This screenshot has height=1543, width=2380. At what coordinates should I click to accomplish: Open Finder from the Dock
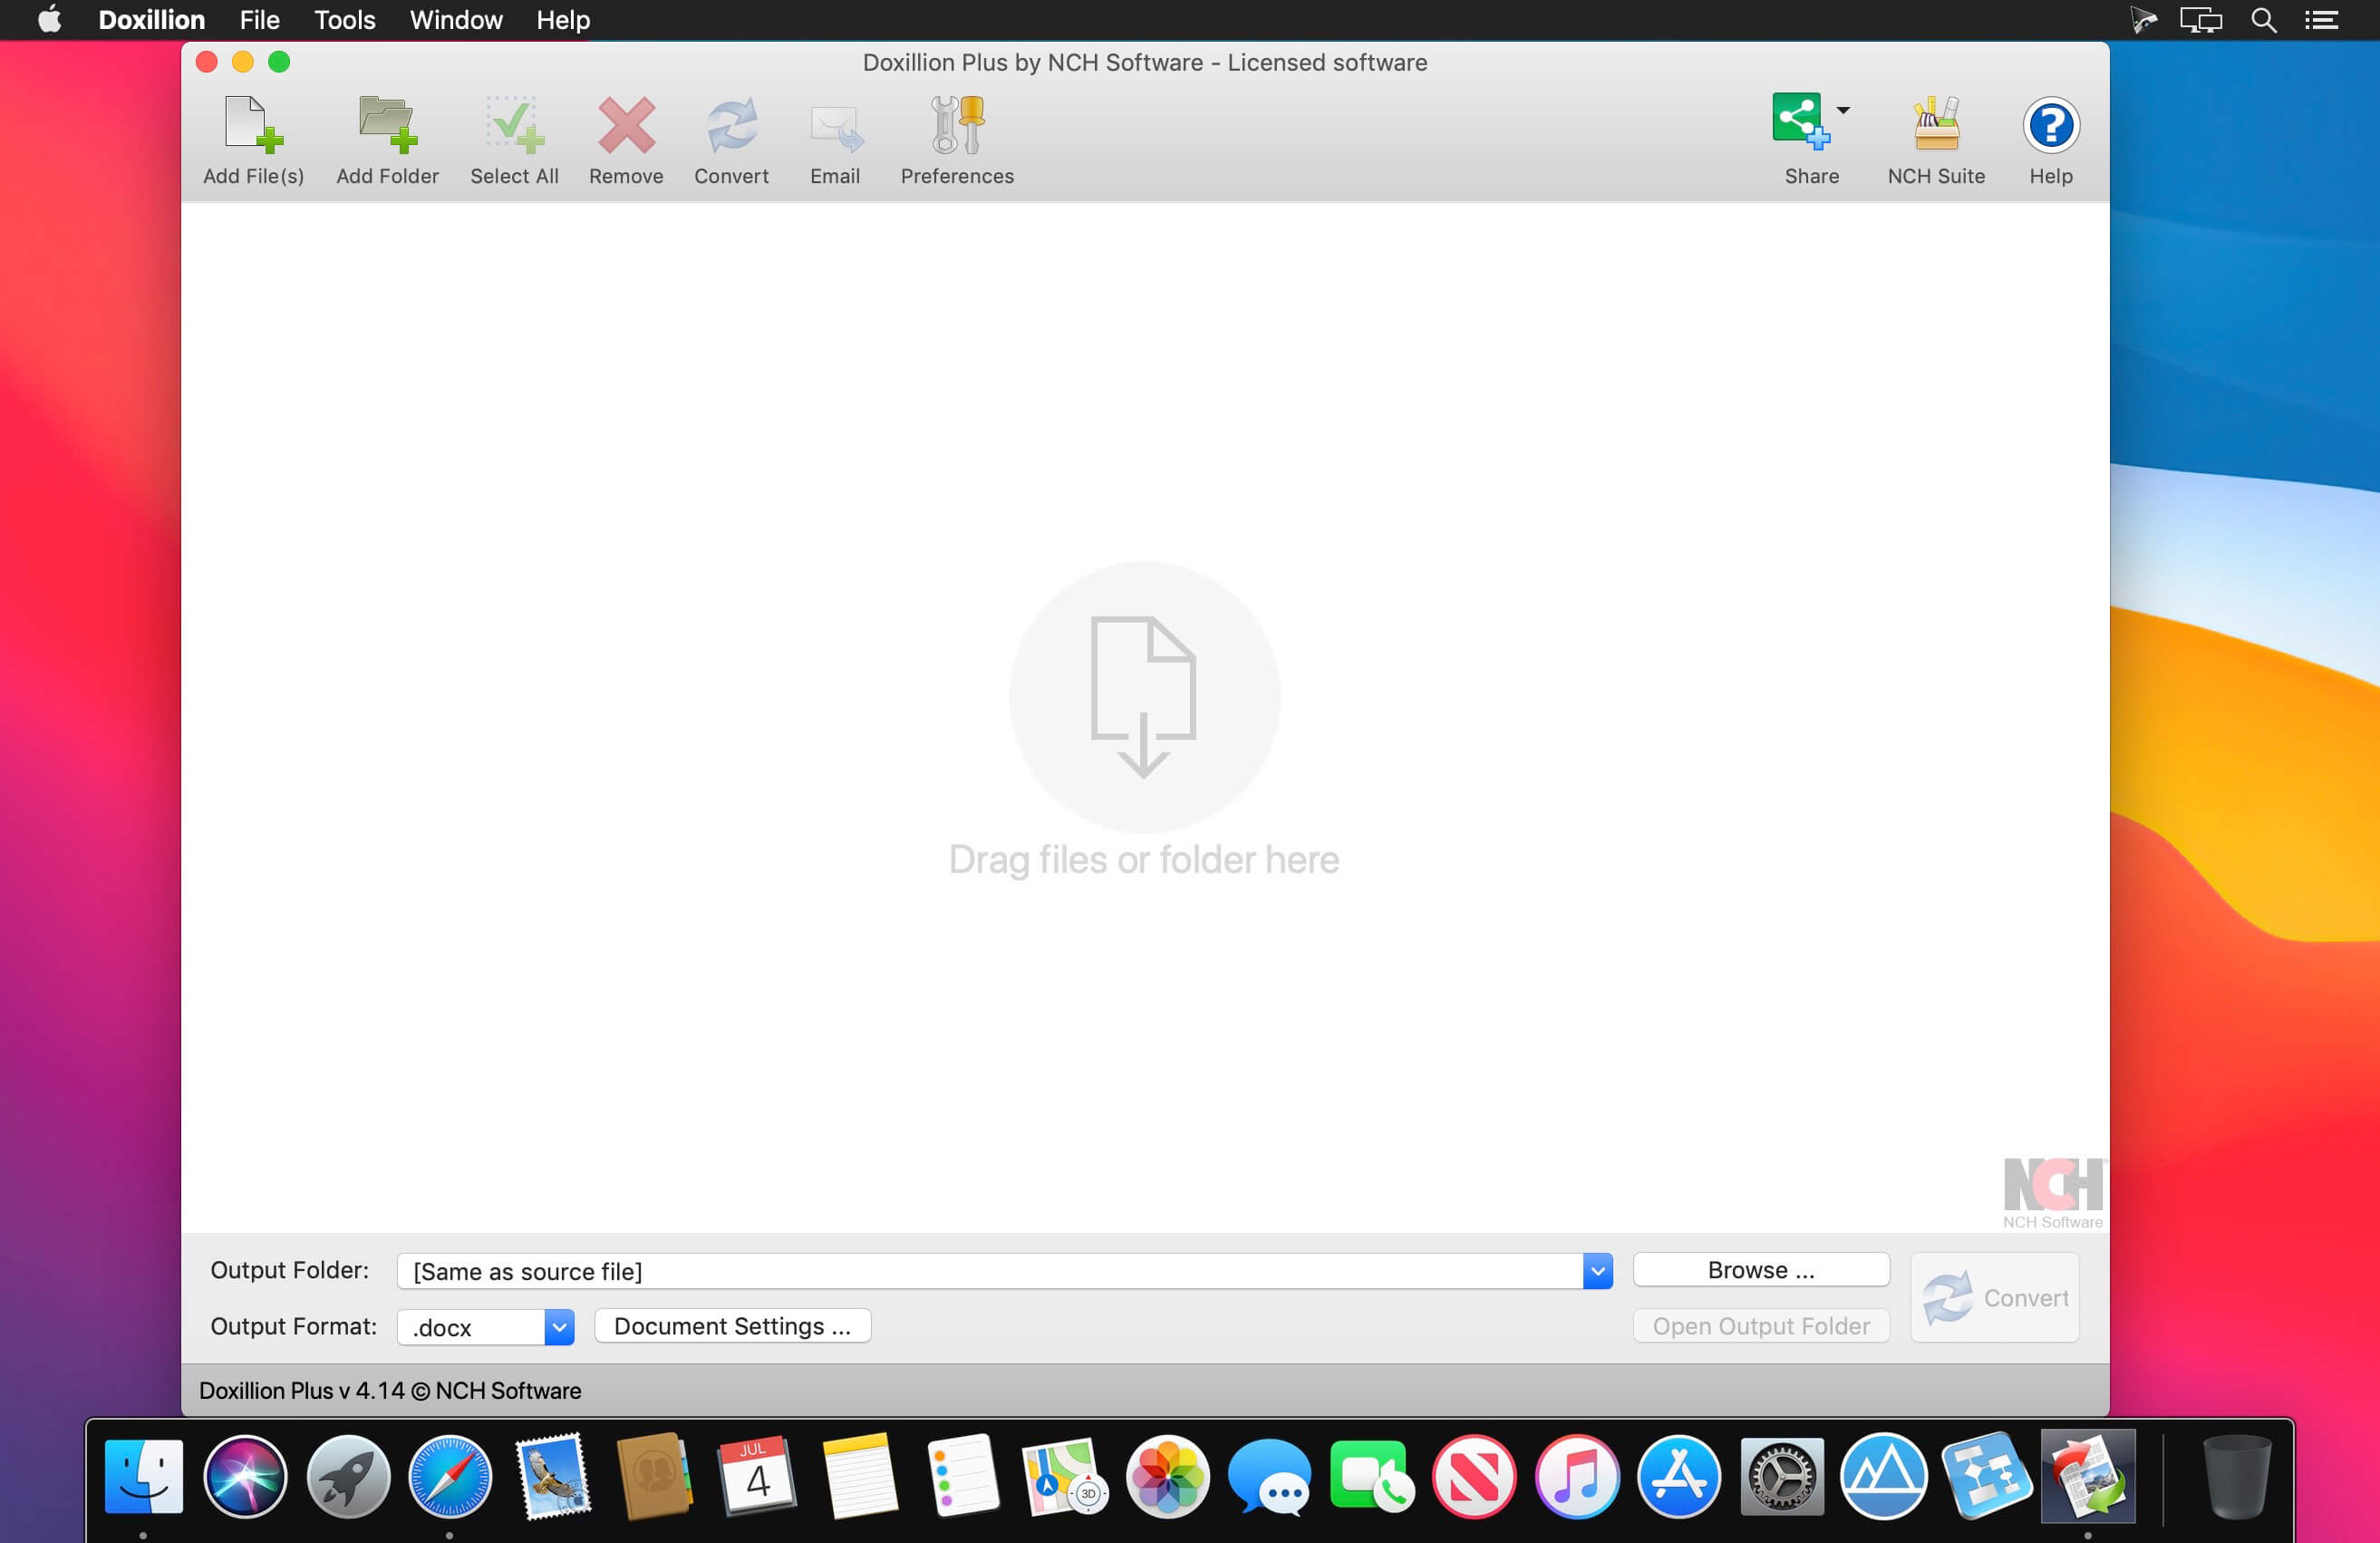143,1475
